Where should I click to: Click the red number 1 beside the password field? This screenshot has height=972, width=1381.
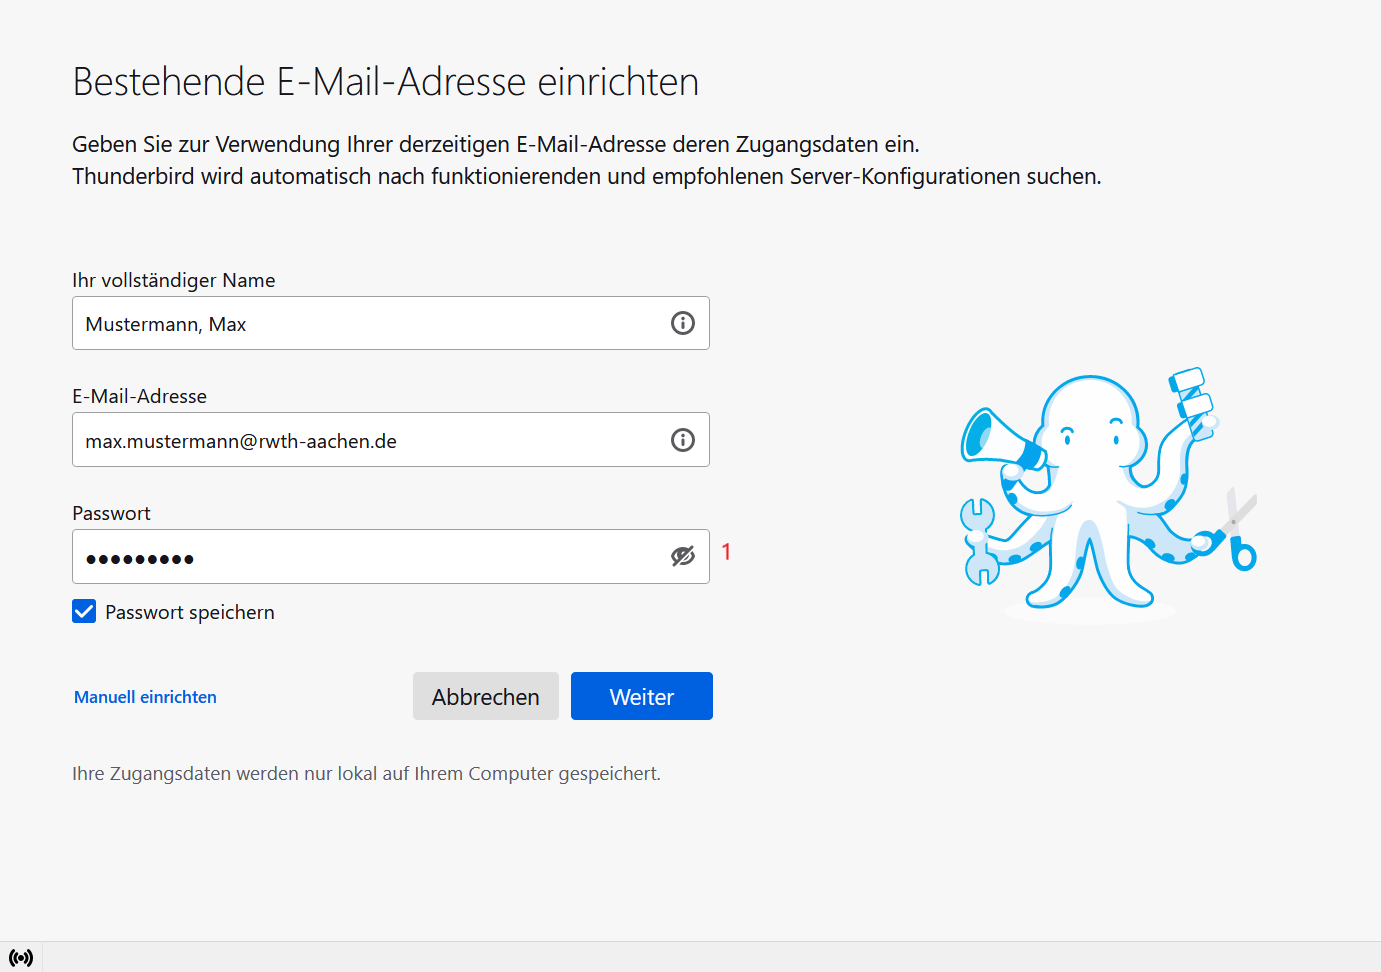tap(726, 552)
